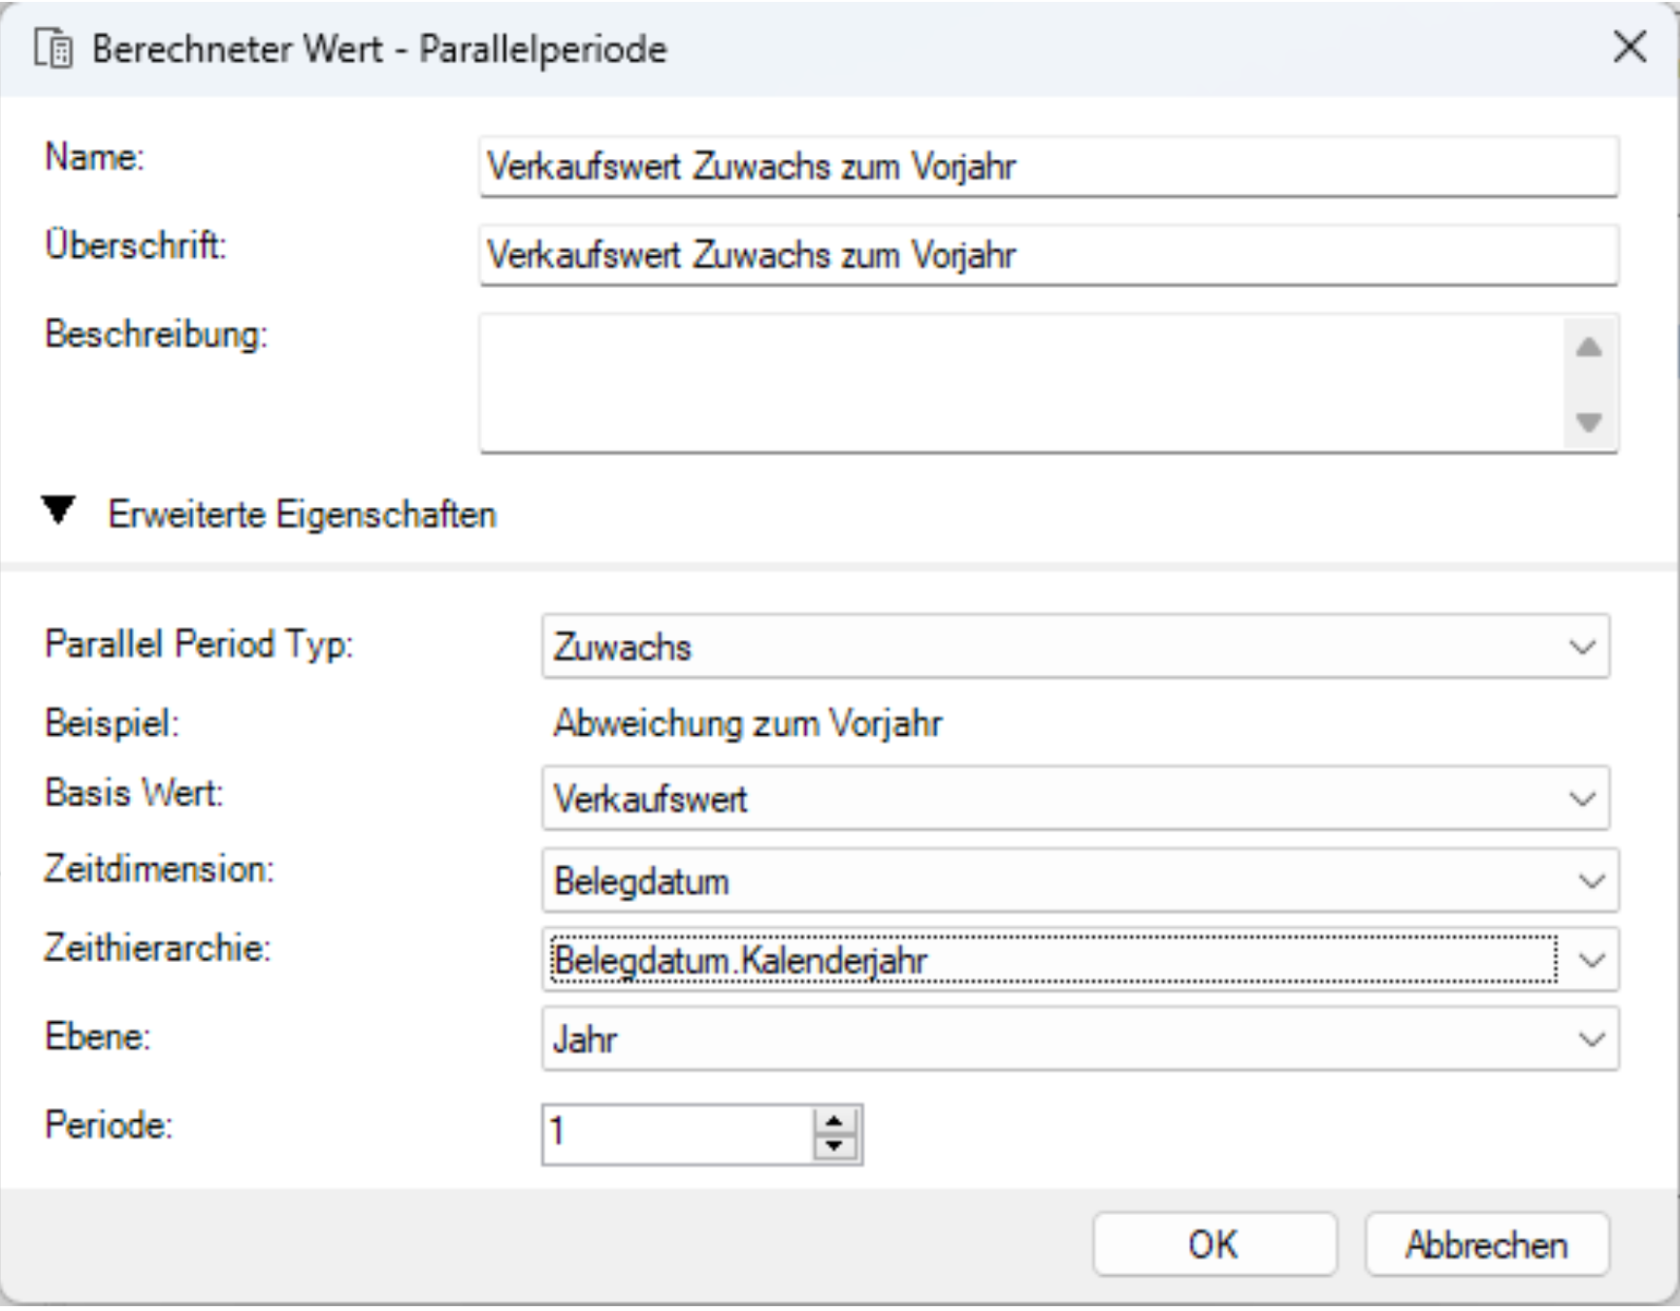Click the 'Zeithierarchie:' label
Viewport: 1680px width, 1311px height.
tap(157, 947)
